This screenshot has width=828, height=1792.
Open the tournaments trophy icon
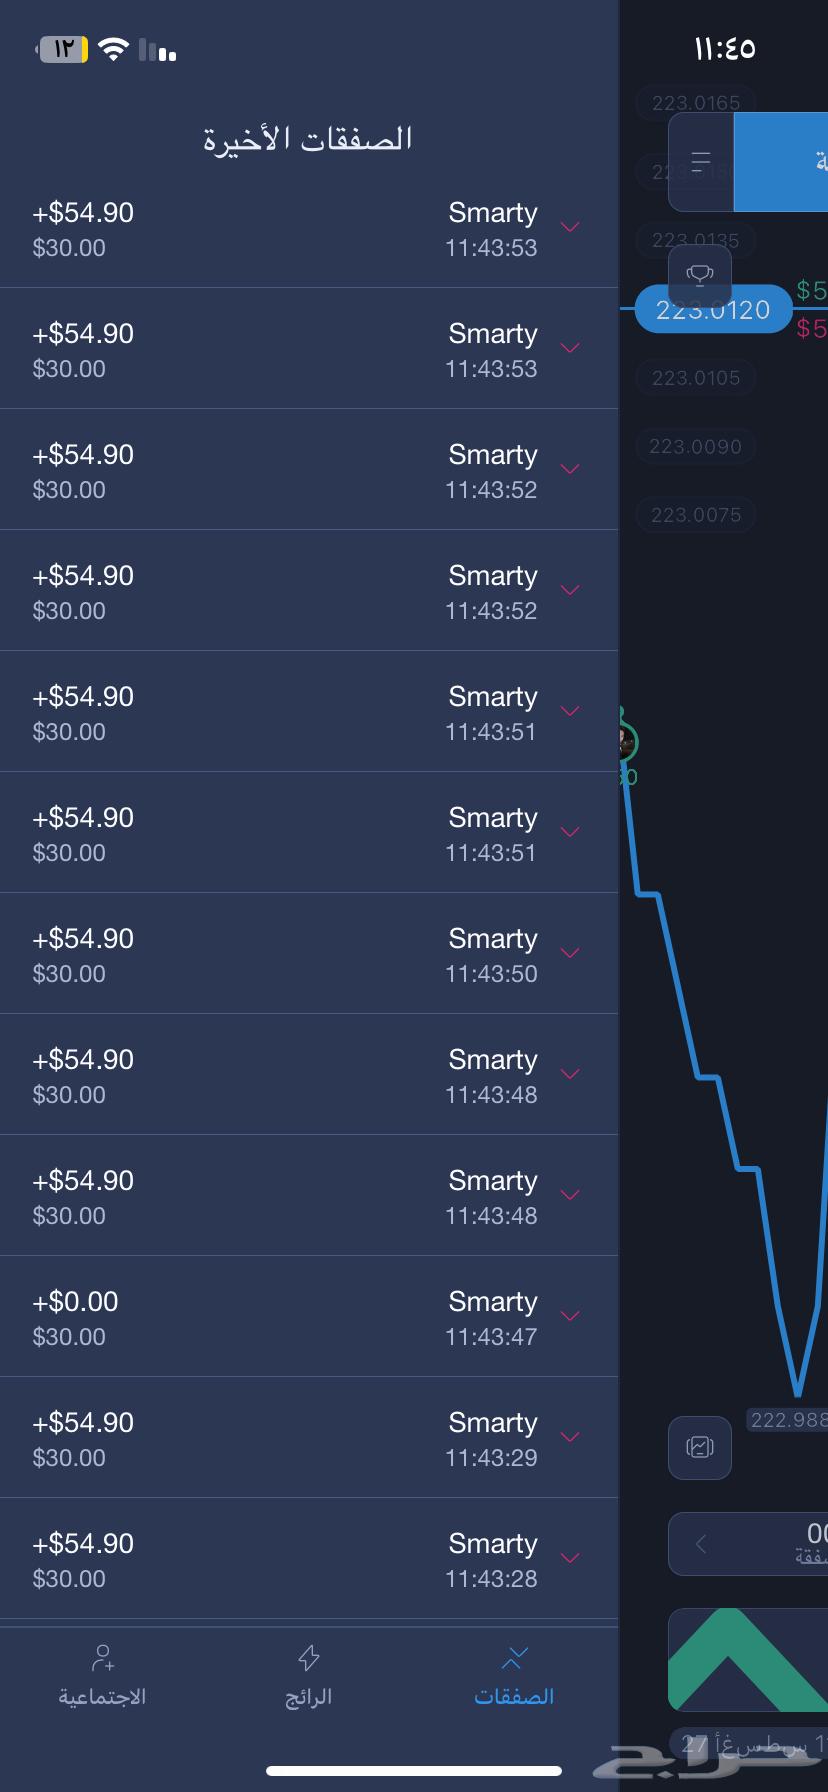700,275
